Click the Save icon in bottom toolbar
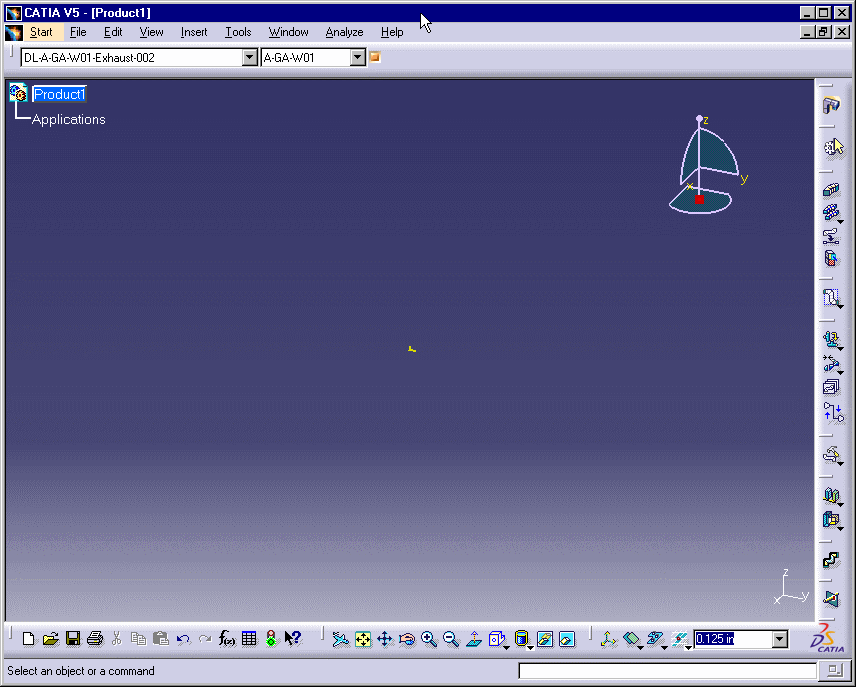This screenshot has width=856, height=687. point(73,639)
